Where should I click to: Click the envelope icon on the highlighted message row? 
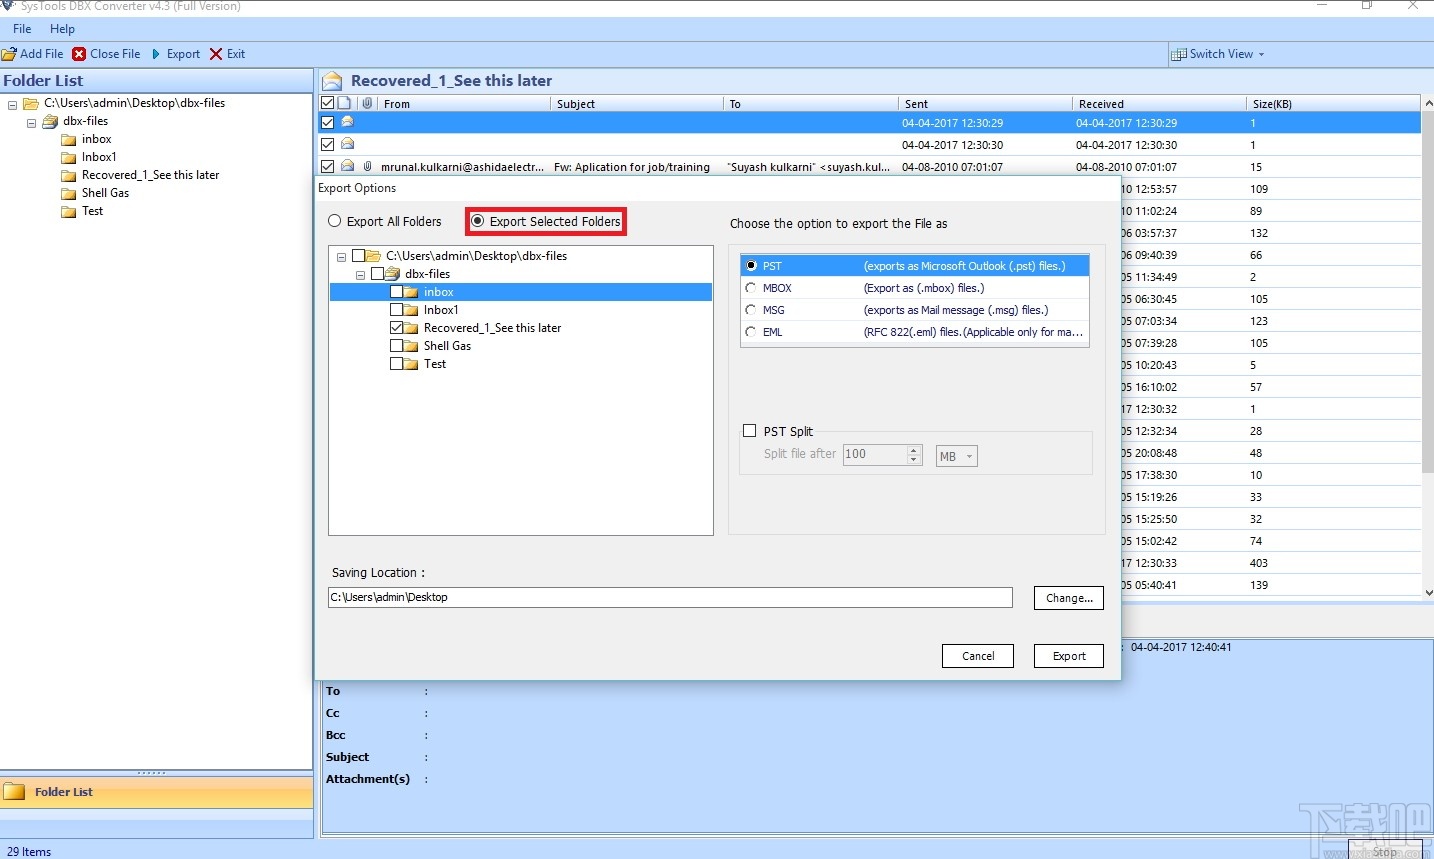[347, 122]
